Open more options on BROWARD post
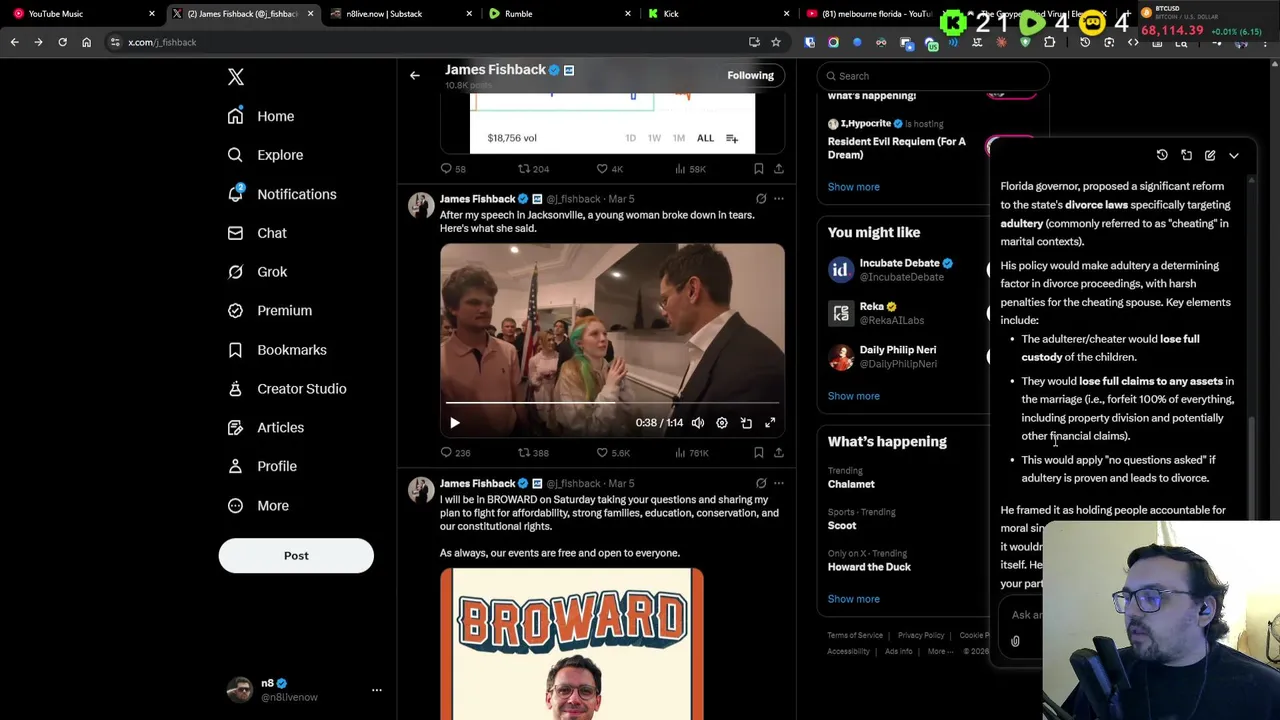 [x=779, y=483]
